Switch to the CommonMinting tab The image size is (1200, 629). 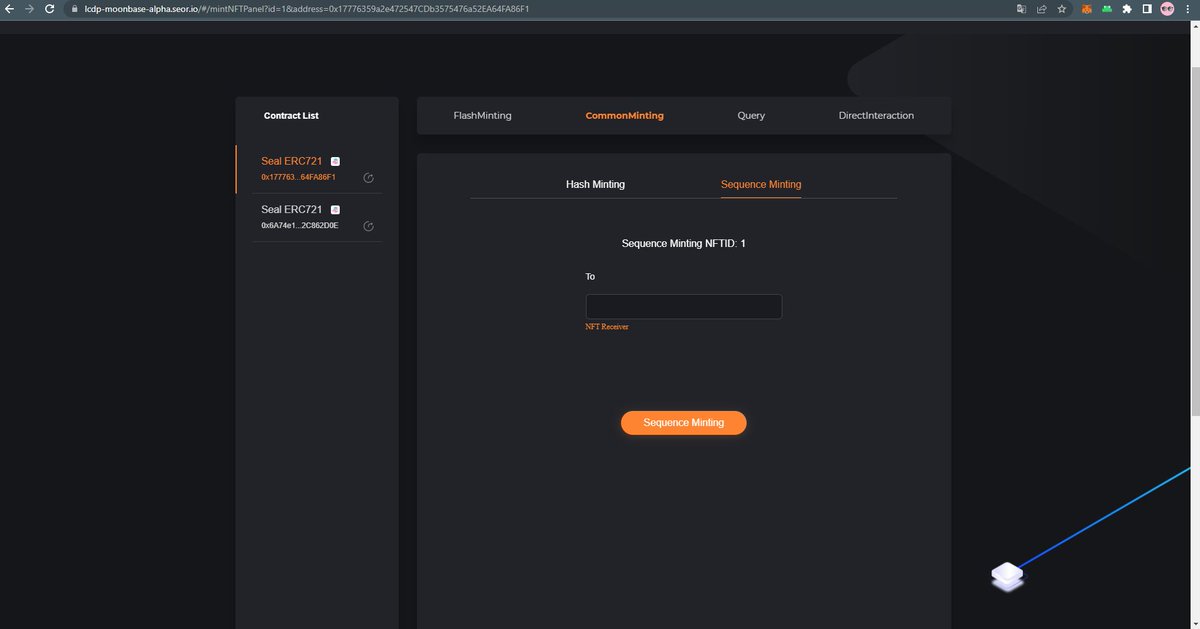[624, 116]
